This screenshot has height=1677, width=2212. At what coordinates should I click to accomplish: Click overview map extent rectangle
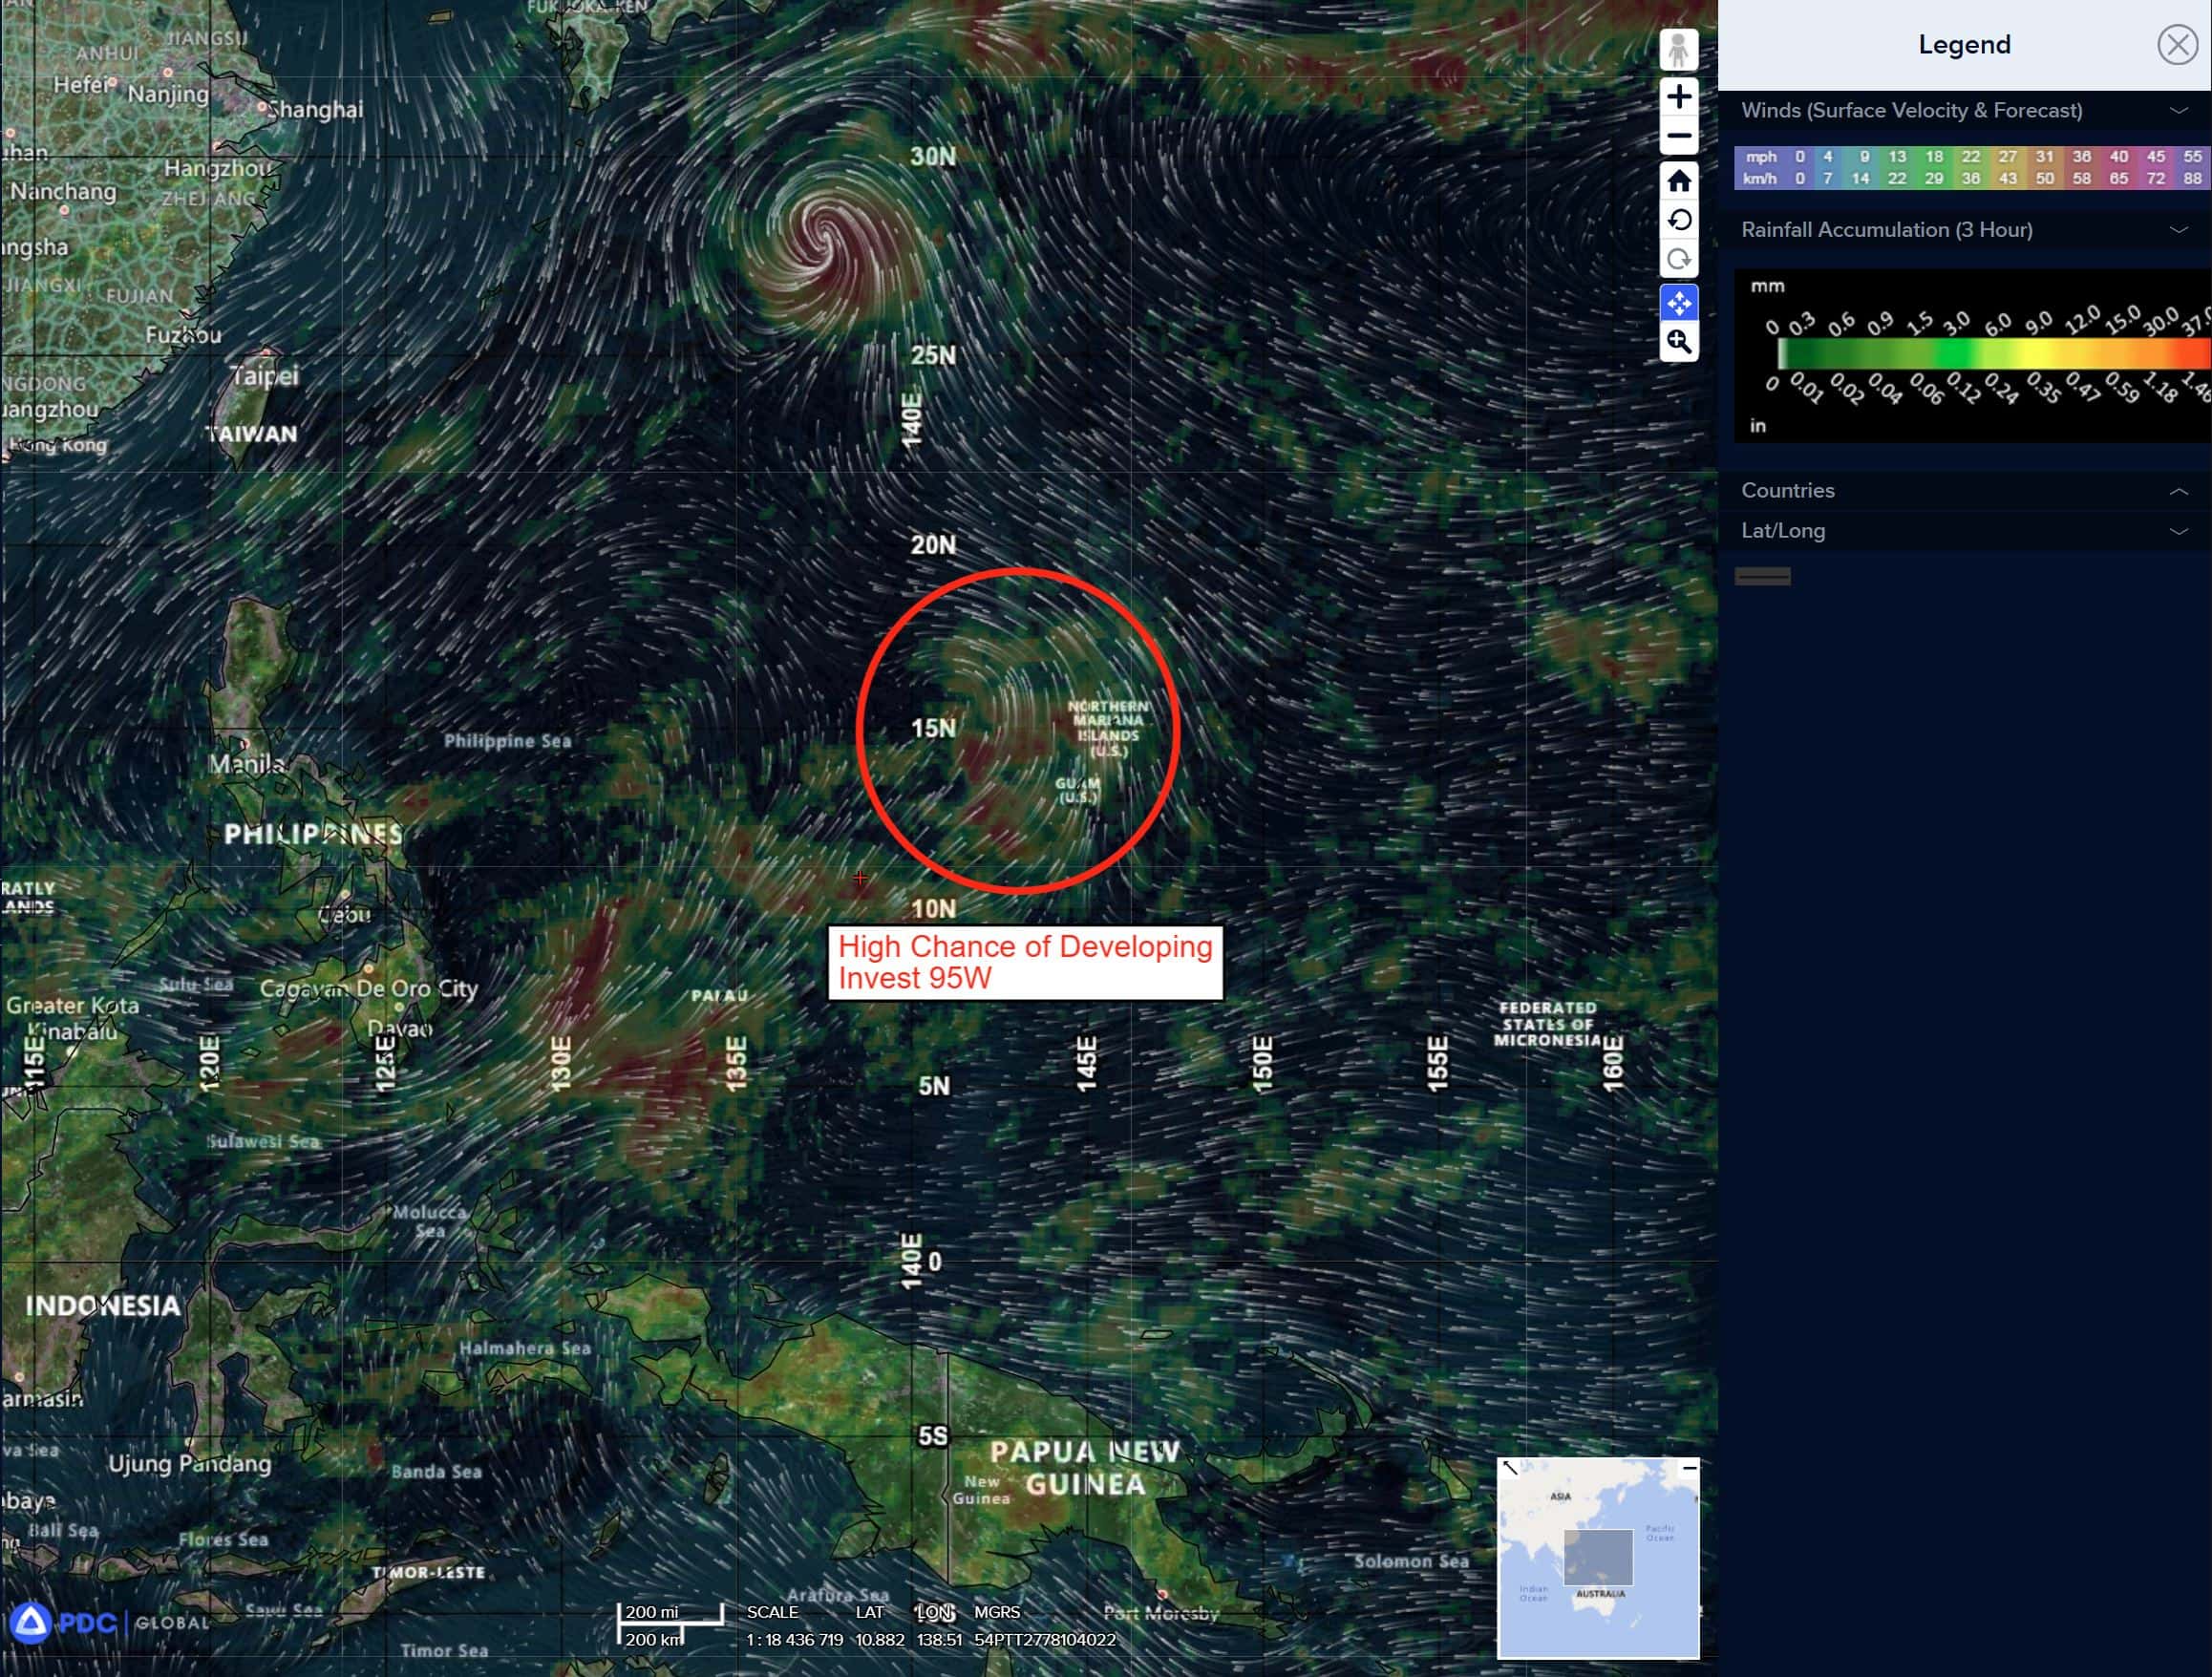coord(1597,1557)
